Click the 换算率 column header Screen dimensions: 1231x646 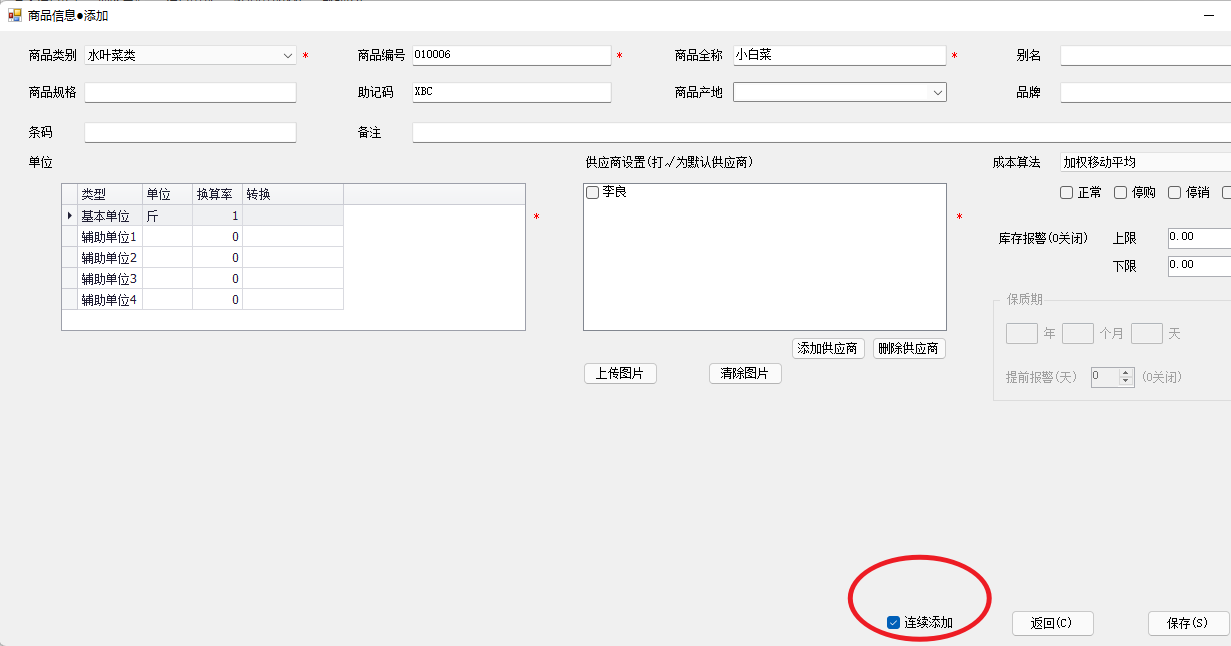tap(217, 195)
